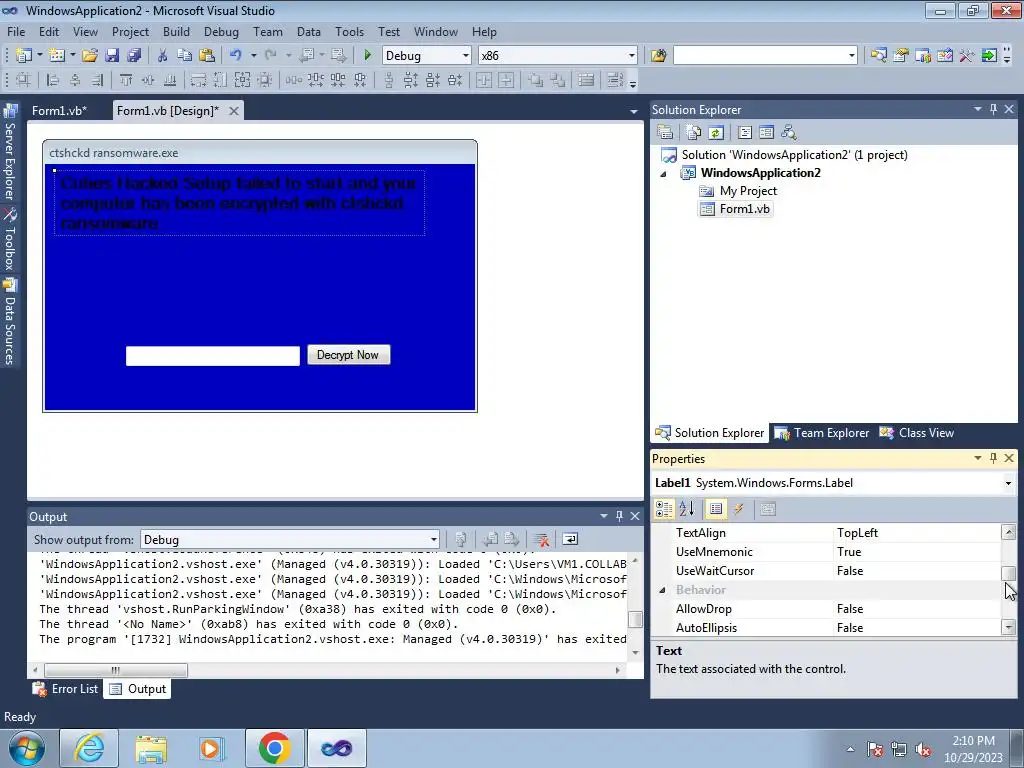
Task: Open the Server Explorer side tab
Action: (9, 153)
